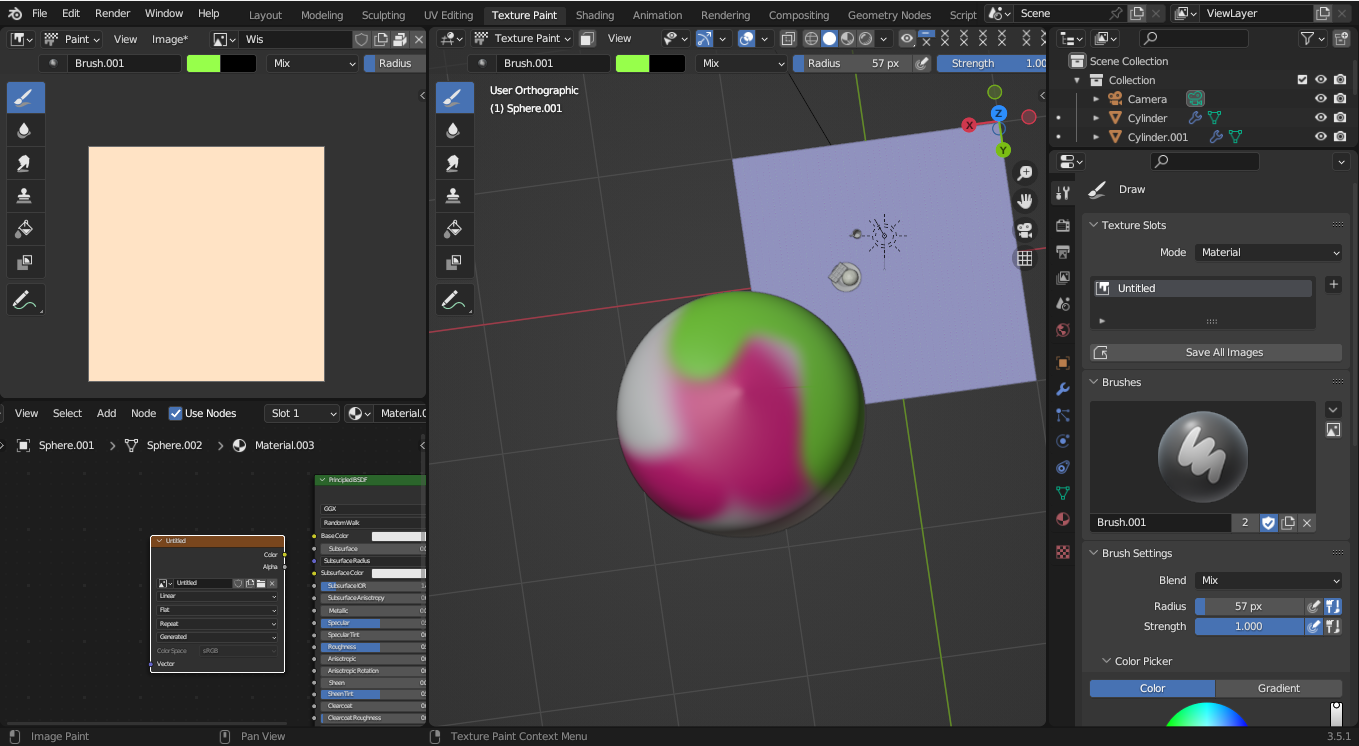Screen dimensions: 1359x746
Task: Switch to the Sculpting workspace tab
Action: coord(383,15)
